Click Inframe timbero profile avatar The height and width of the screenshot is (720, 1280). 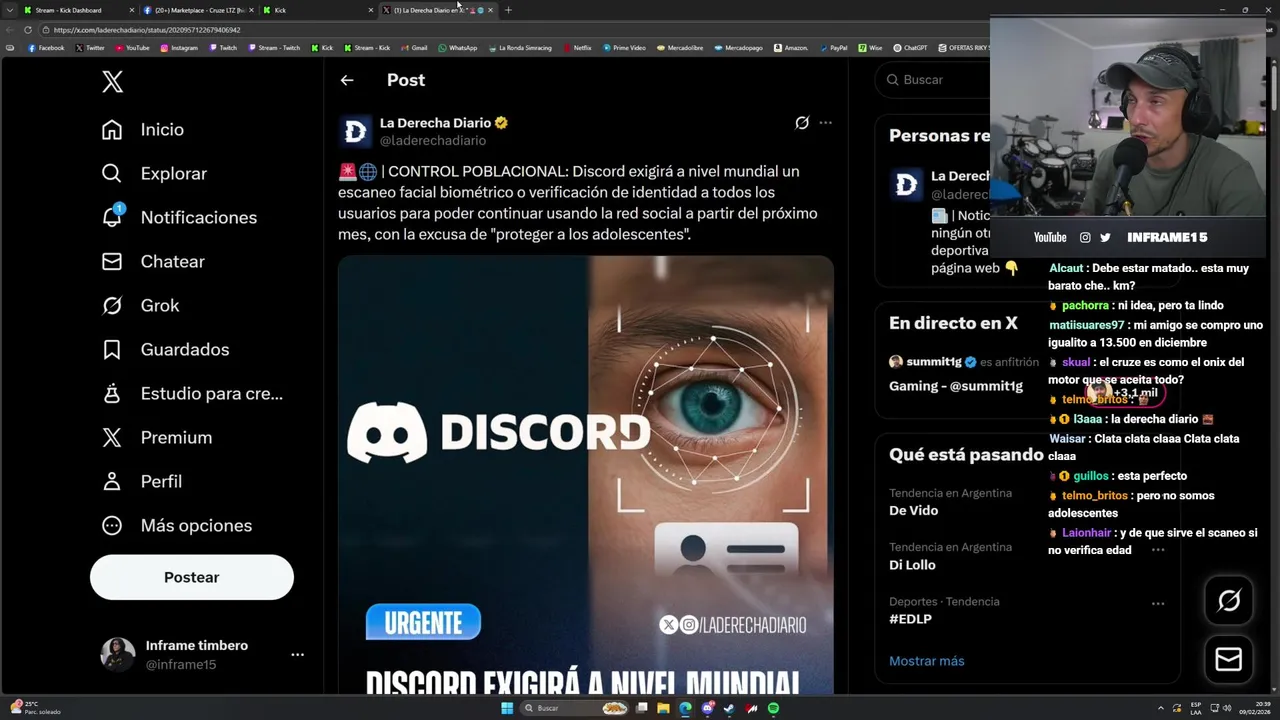point(118,654)
